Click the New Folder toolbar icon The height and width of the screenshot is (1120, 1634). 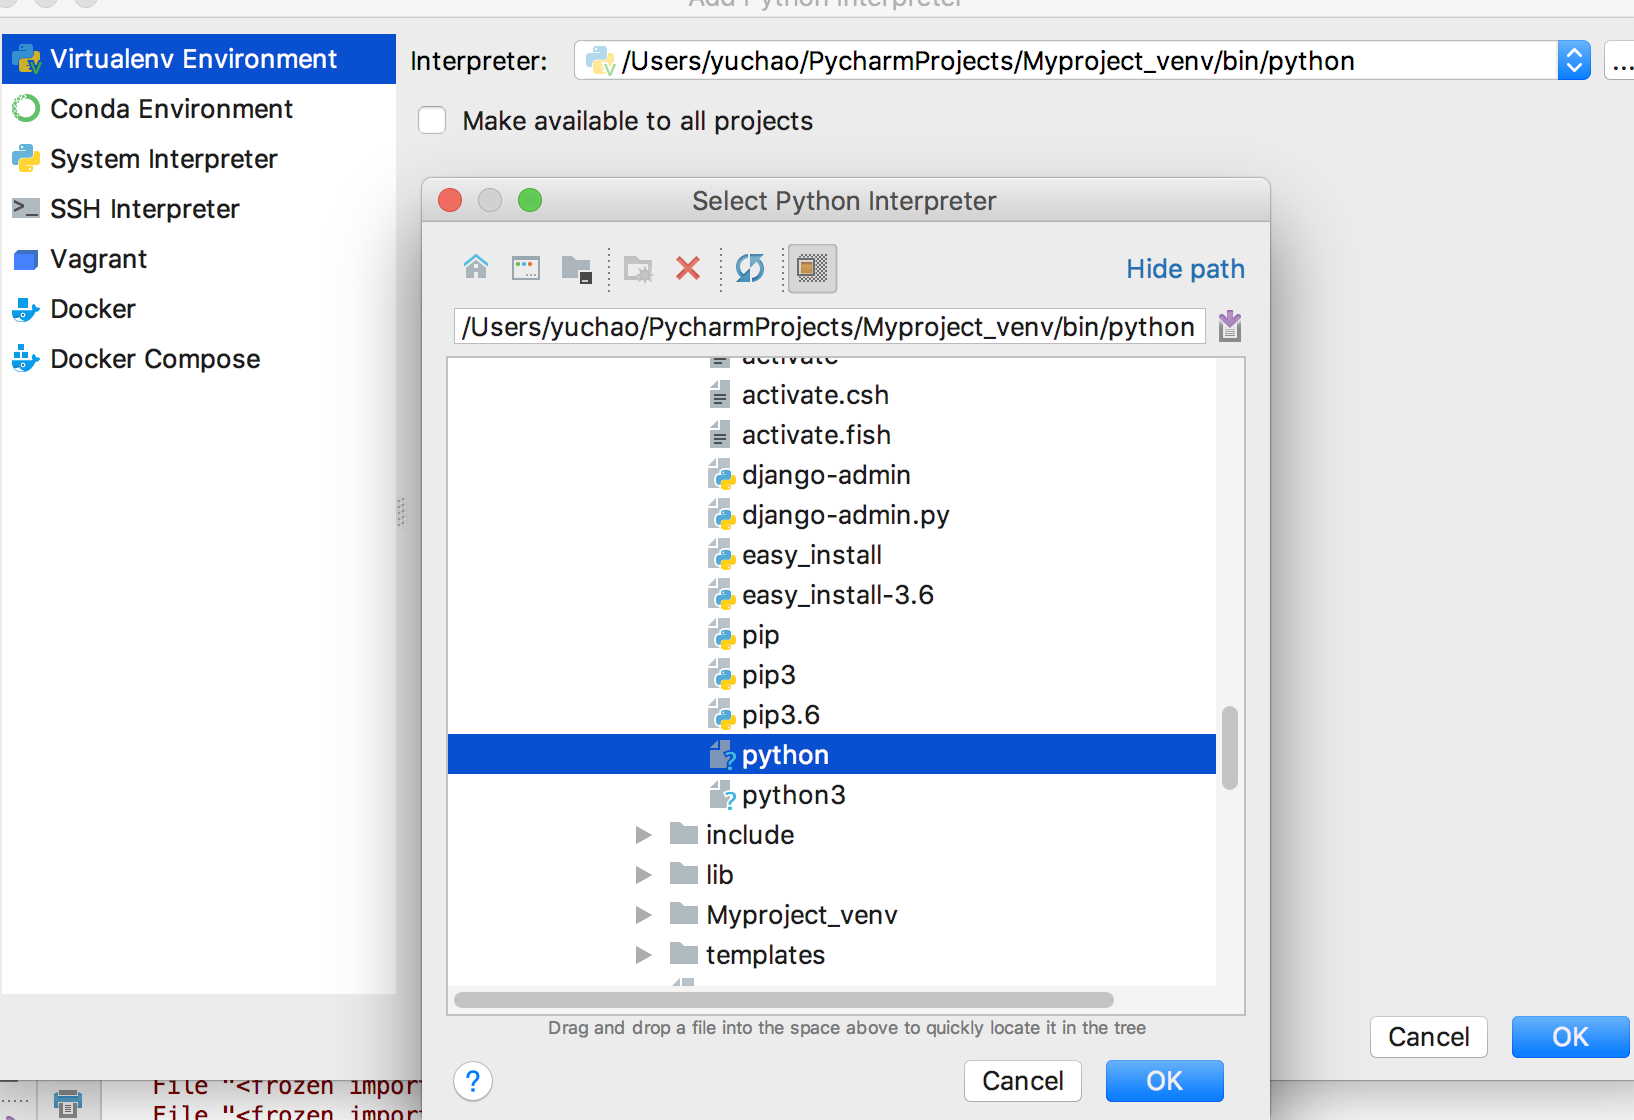tap(637, 268)
